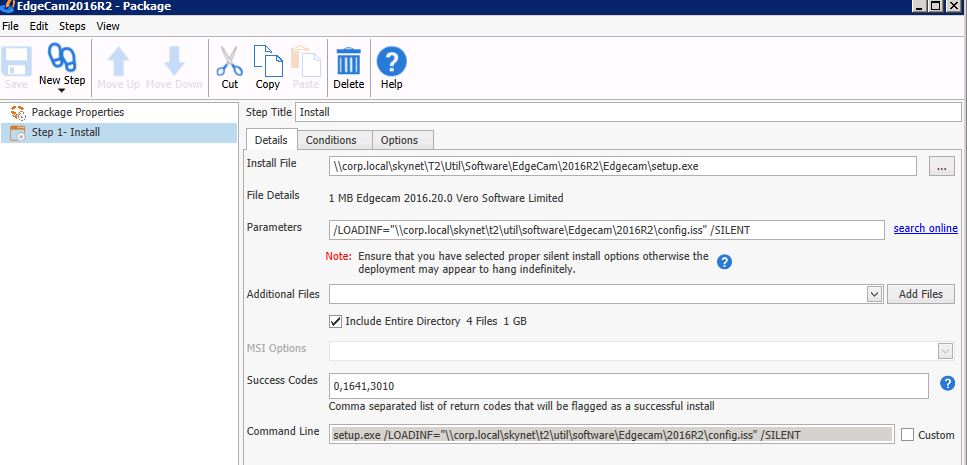The height and width of the screenshot is (465, 967).
Task: Expand the Additional Files dropdown
Action: (873, 294)
